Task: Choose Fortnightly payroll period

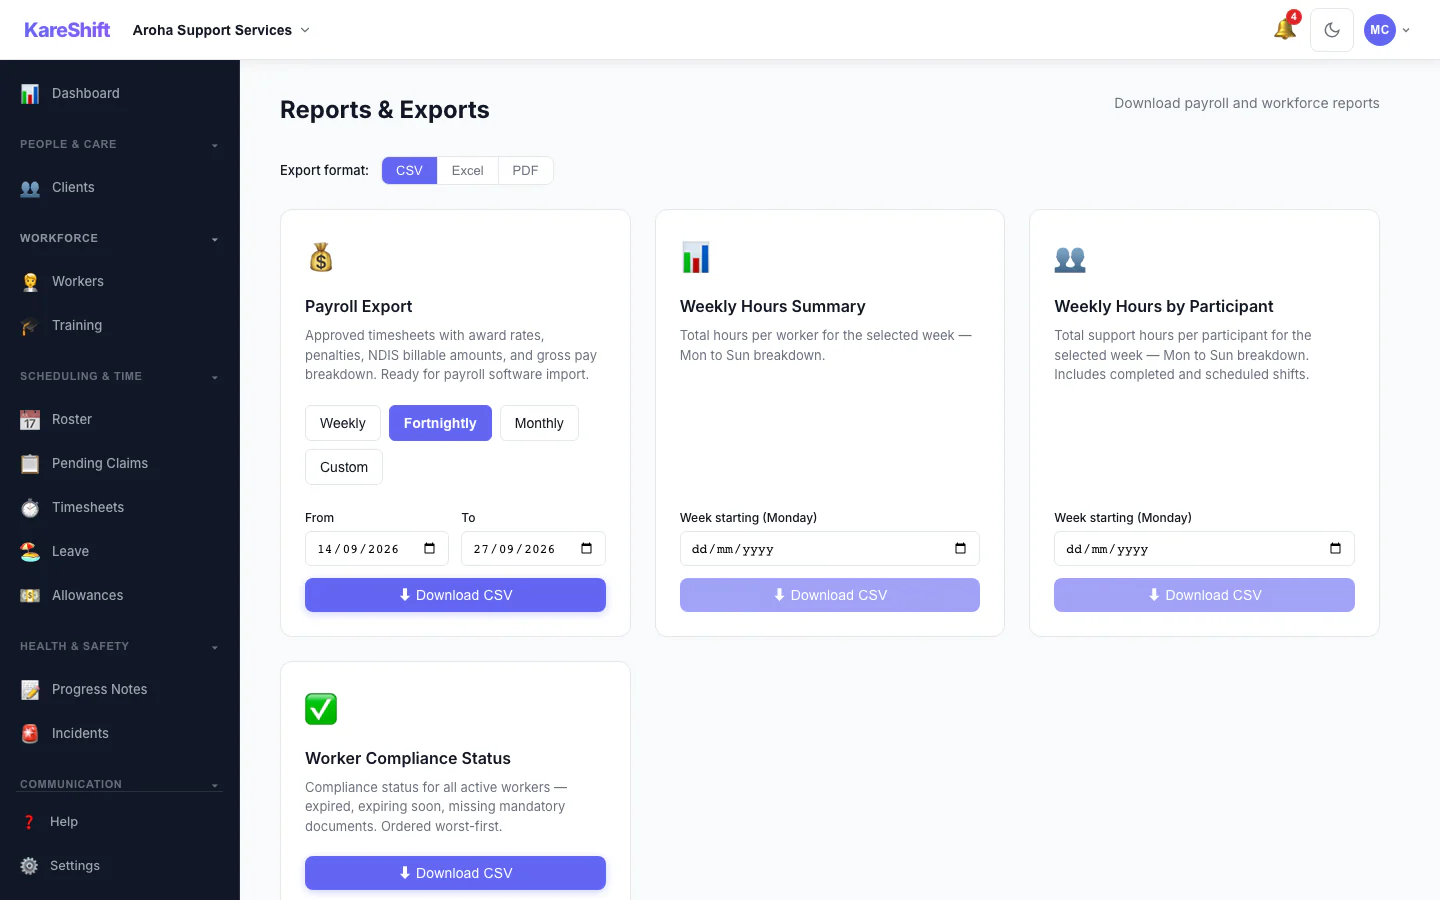Action: click(440, 423)
